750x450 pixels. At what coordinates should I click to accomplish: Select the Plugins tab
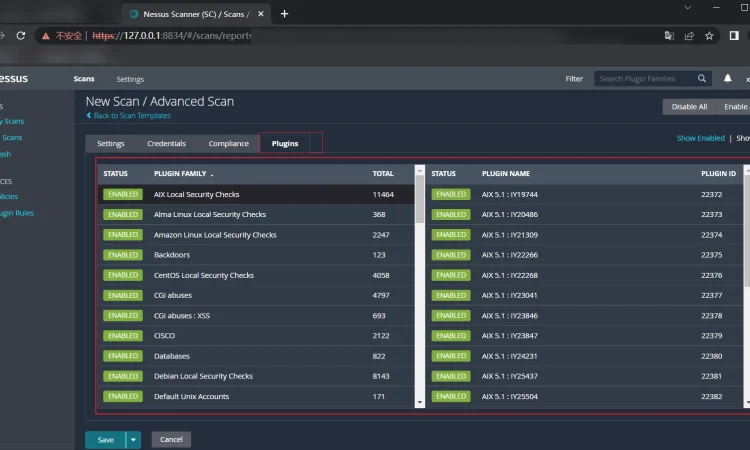pos(285,143)
